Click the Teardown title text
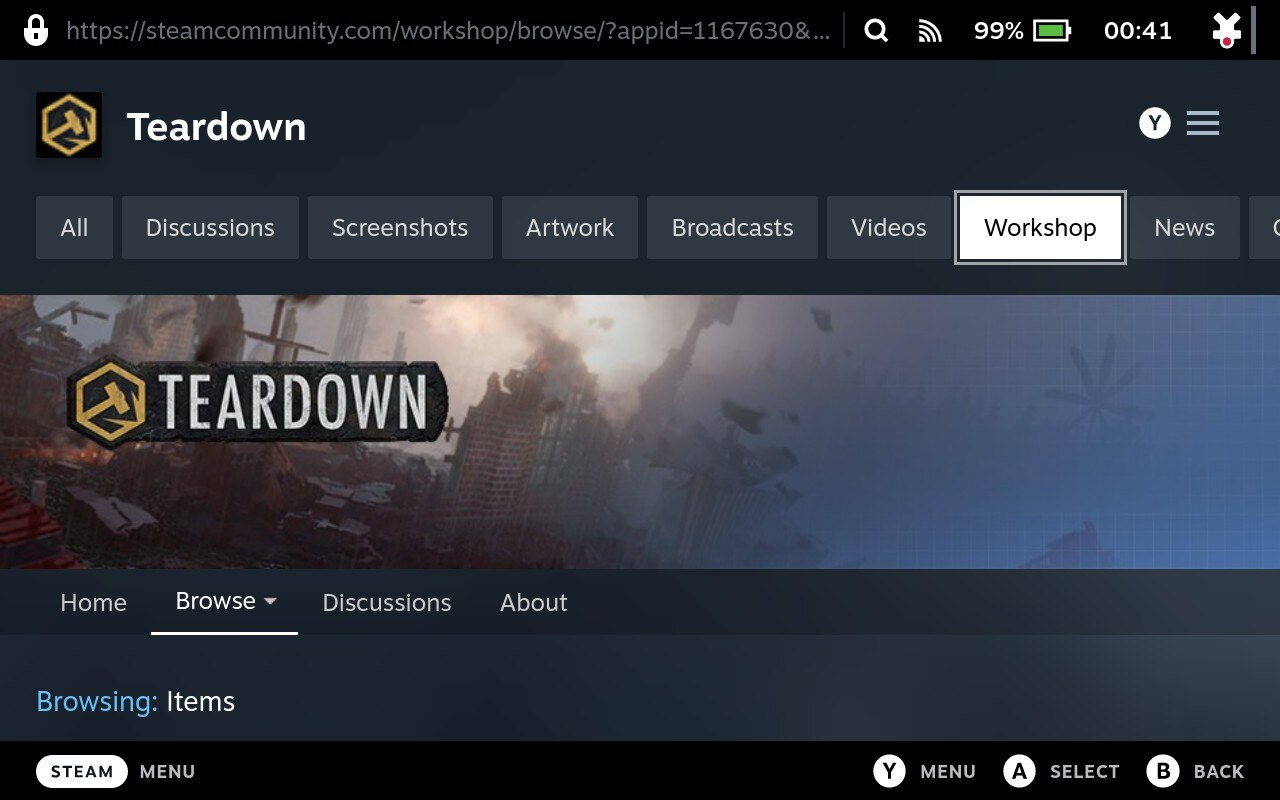Viewport: 1280px width, 800px height. 216,127
